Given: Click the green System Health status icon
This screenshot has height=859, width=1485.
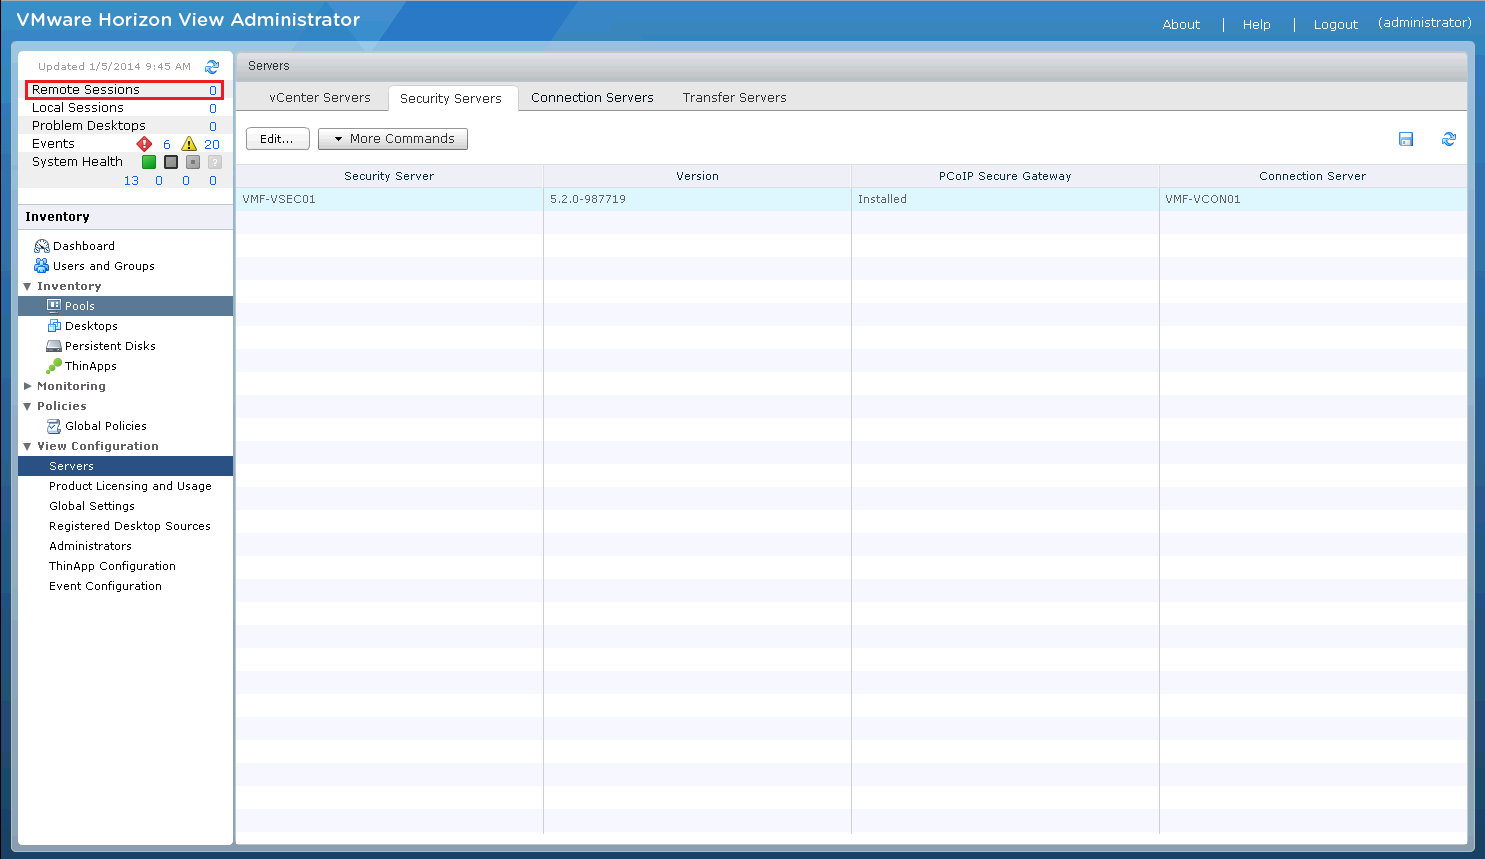Looking at the screenshot, I should point(149,162).
